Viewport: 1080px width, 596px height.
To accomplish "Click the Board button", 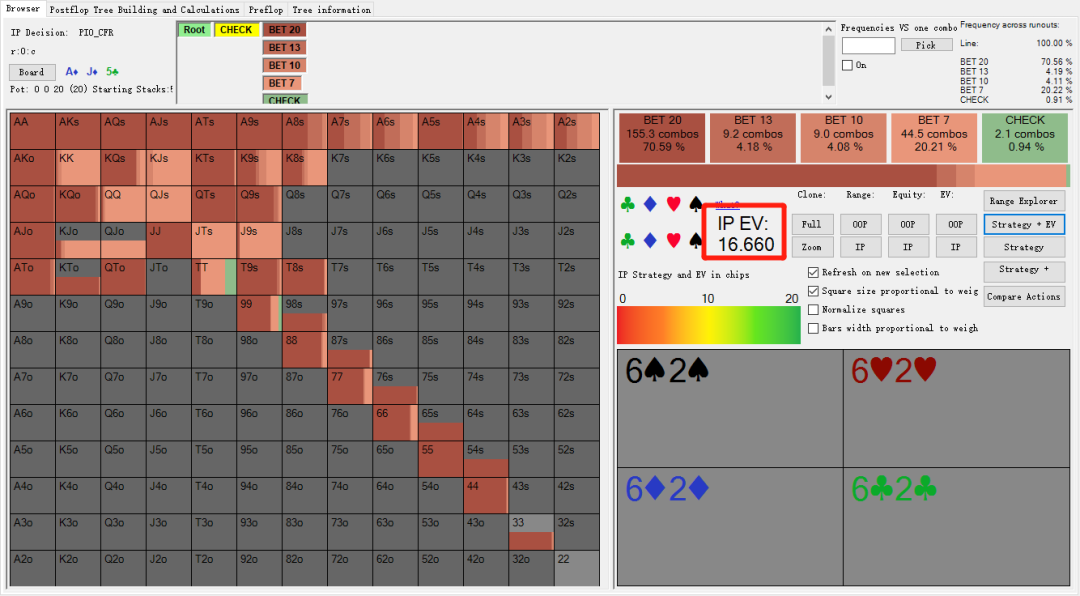I will tap(32, 72).
